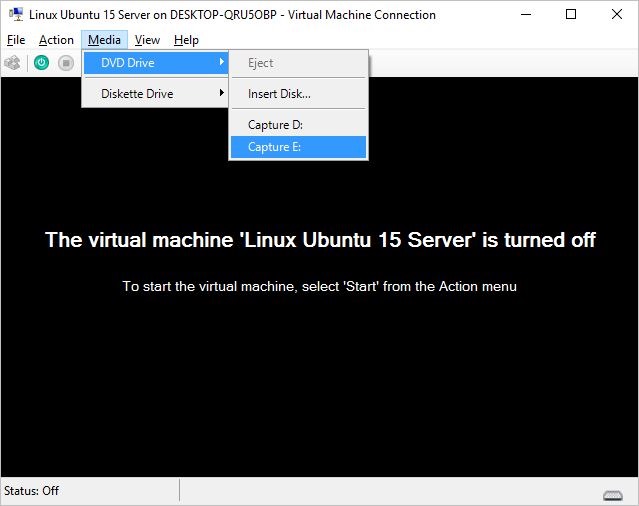
Task: Click the Ctrl+Alt+Delete toolbar icon
Action: tap(13, 63)
